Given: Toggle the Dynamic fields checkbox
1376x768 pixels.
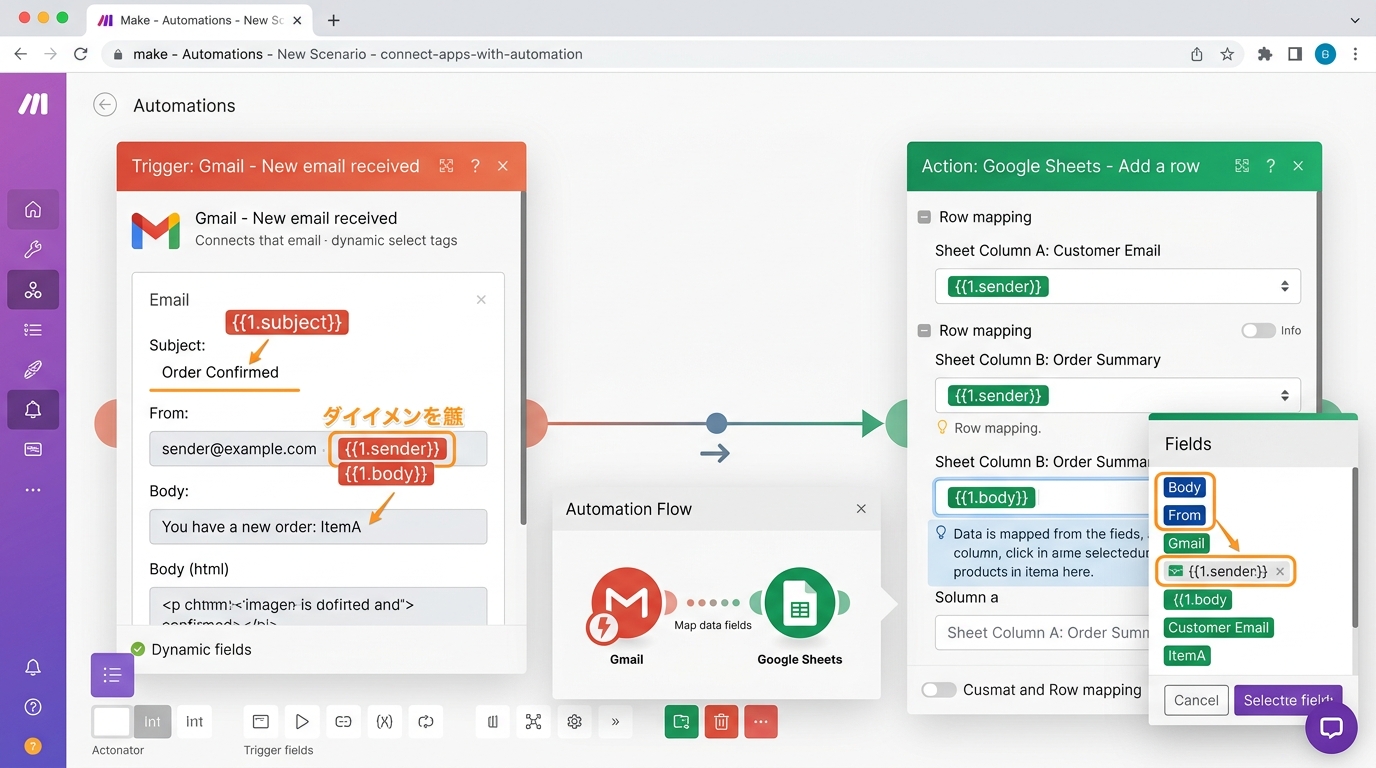Looking at the screenshot, I should 138,649.
